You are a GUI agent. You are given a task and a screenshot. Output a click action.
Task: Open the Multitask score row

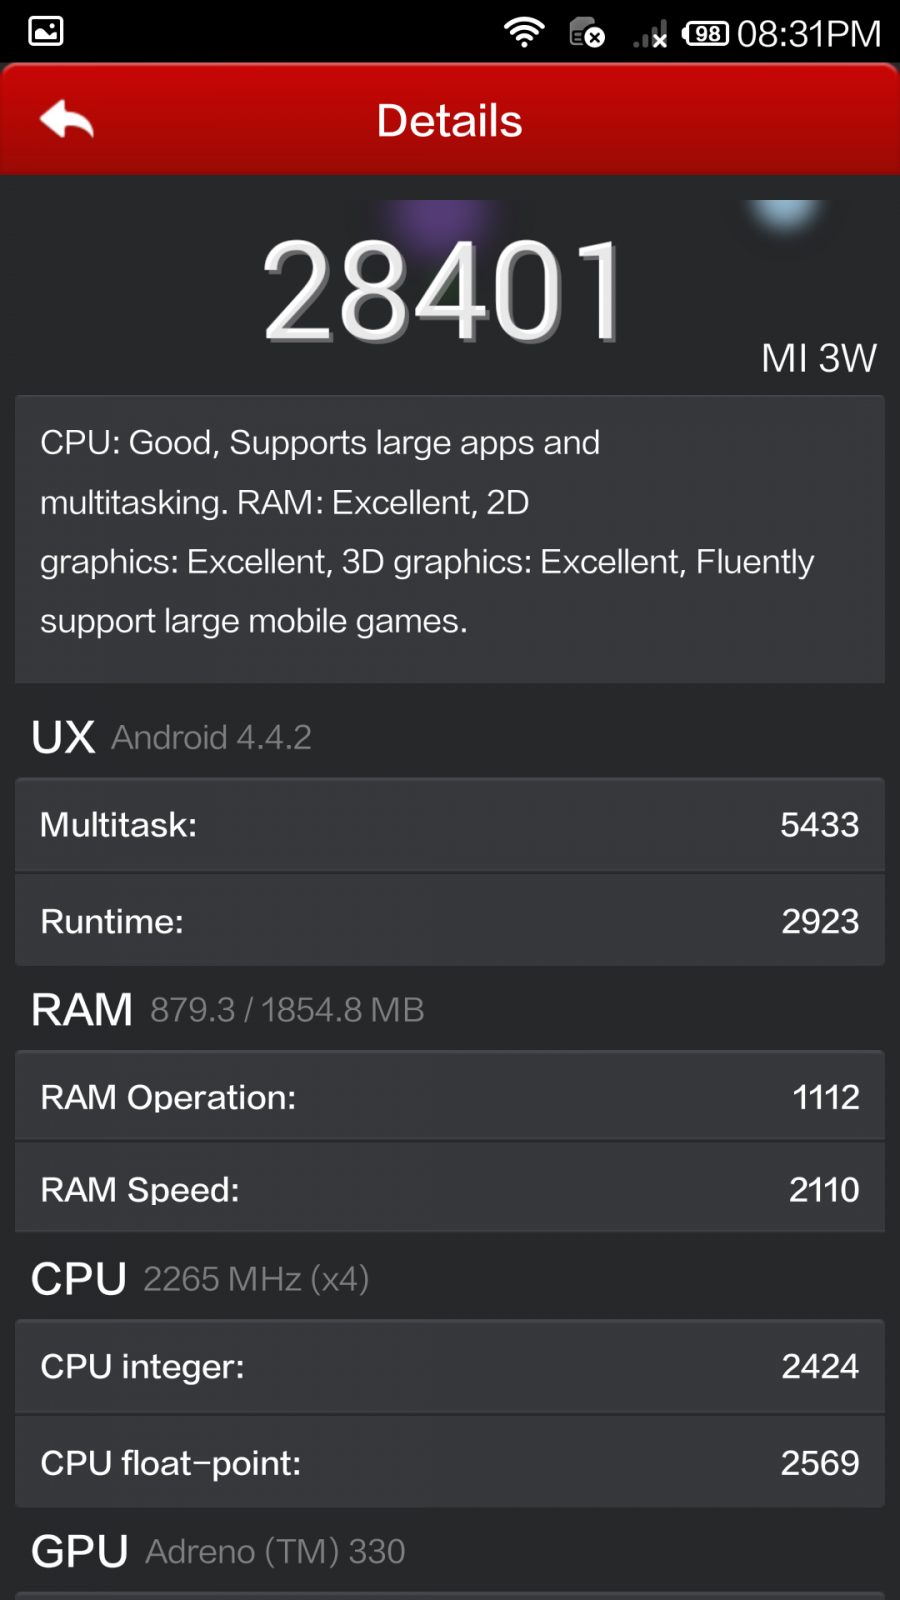[449, 825]
